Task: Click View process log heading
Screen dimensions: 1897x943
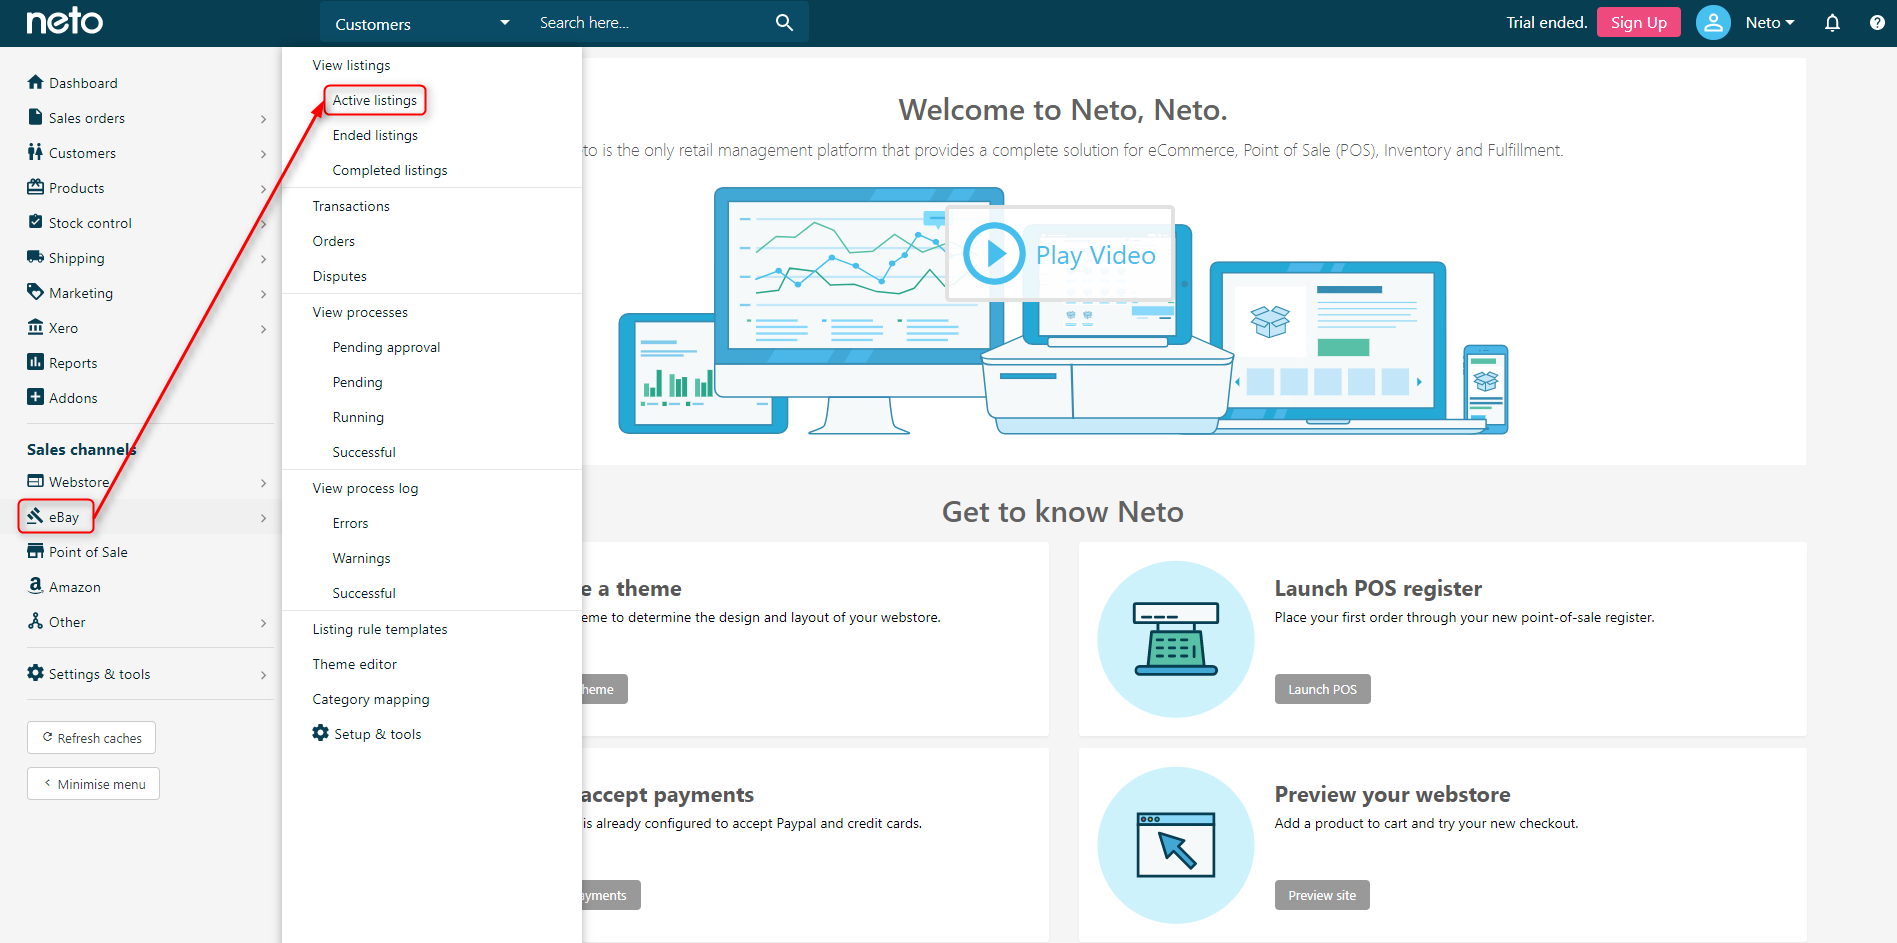Action: [x=365, y=488]
